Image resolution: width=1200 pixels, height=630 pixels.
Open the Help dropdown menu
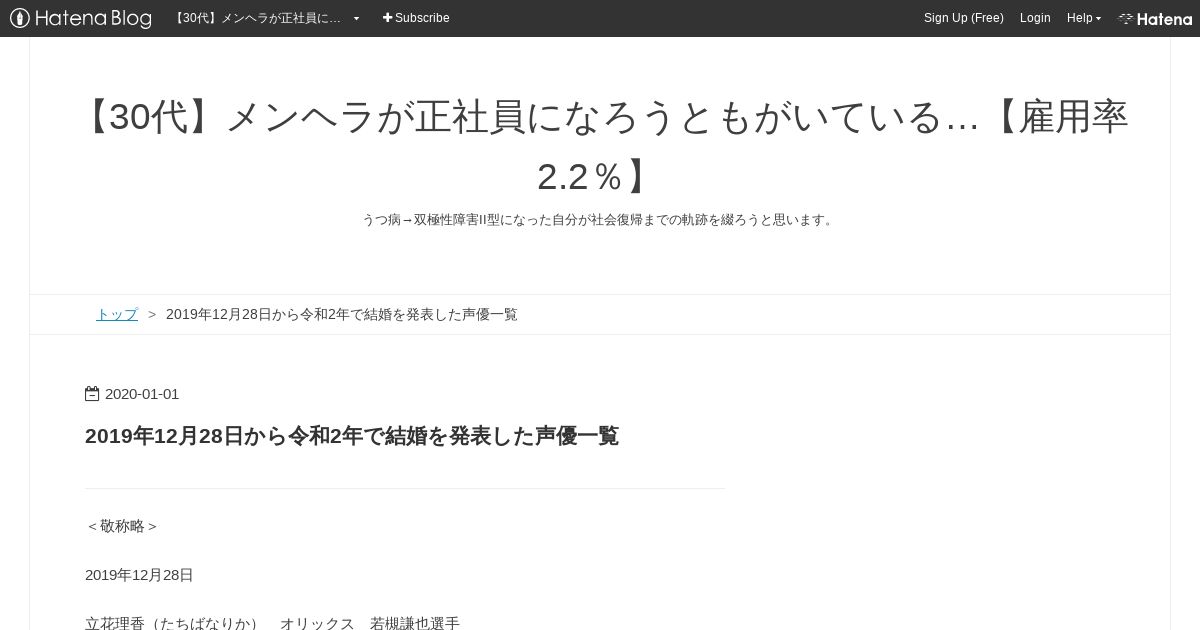1084,18
